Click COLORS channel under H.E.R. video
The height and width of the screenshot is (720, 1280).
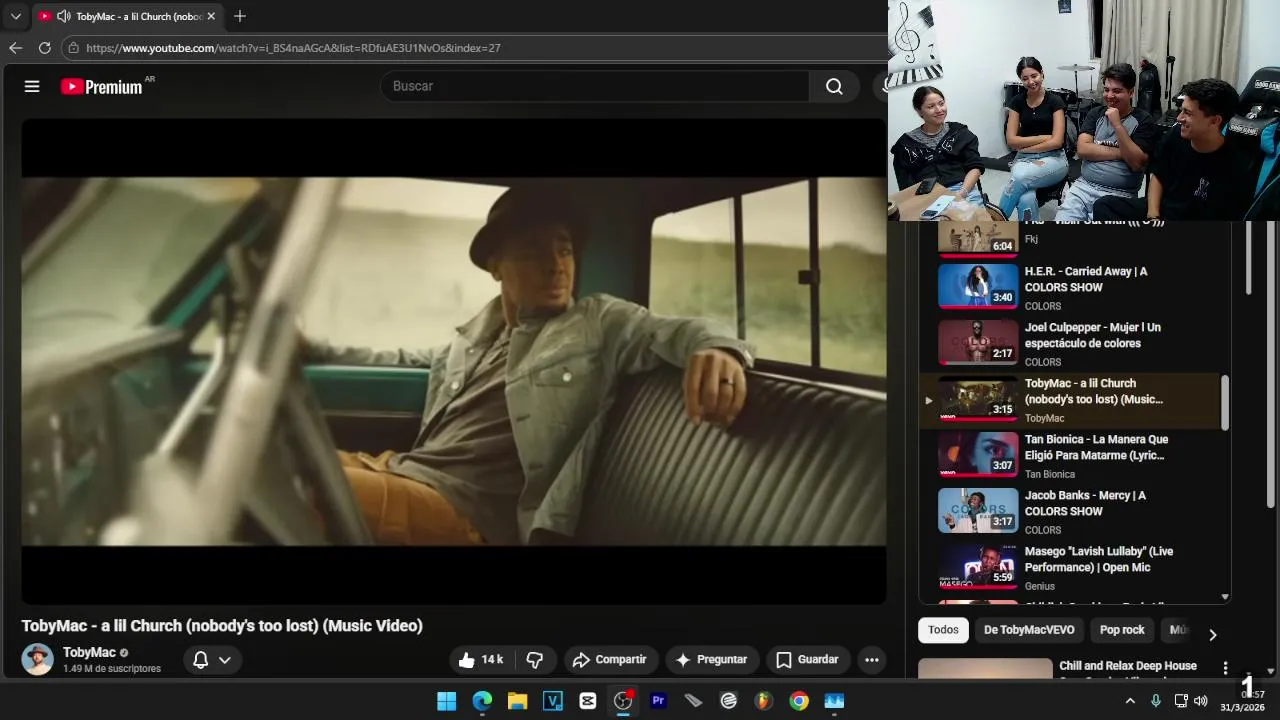click(x=1043, y=306)
